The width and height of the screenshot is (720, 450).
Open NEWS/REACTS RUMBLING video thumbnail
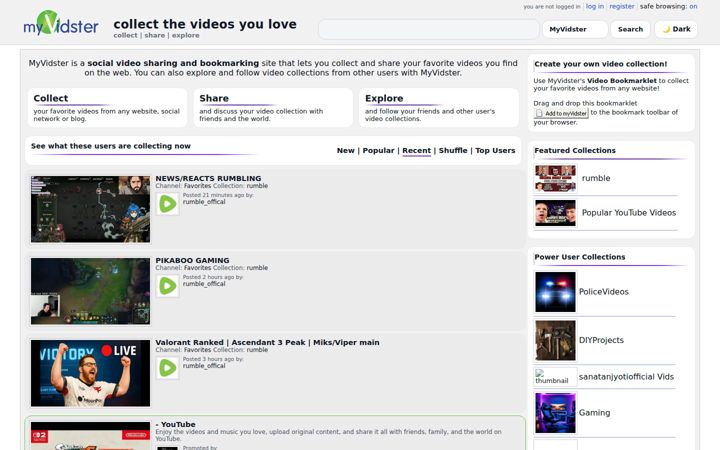coord(90,209)
